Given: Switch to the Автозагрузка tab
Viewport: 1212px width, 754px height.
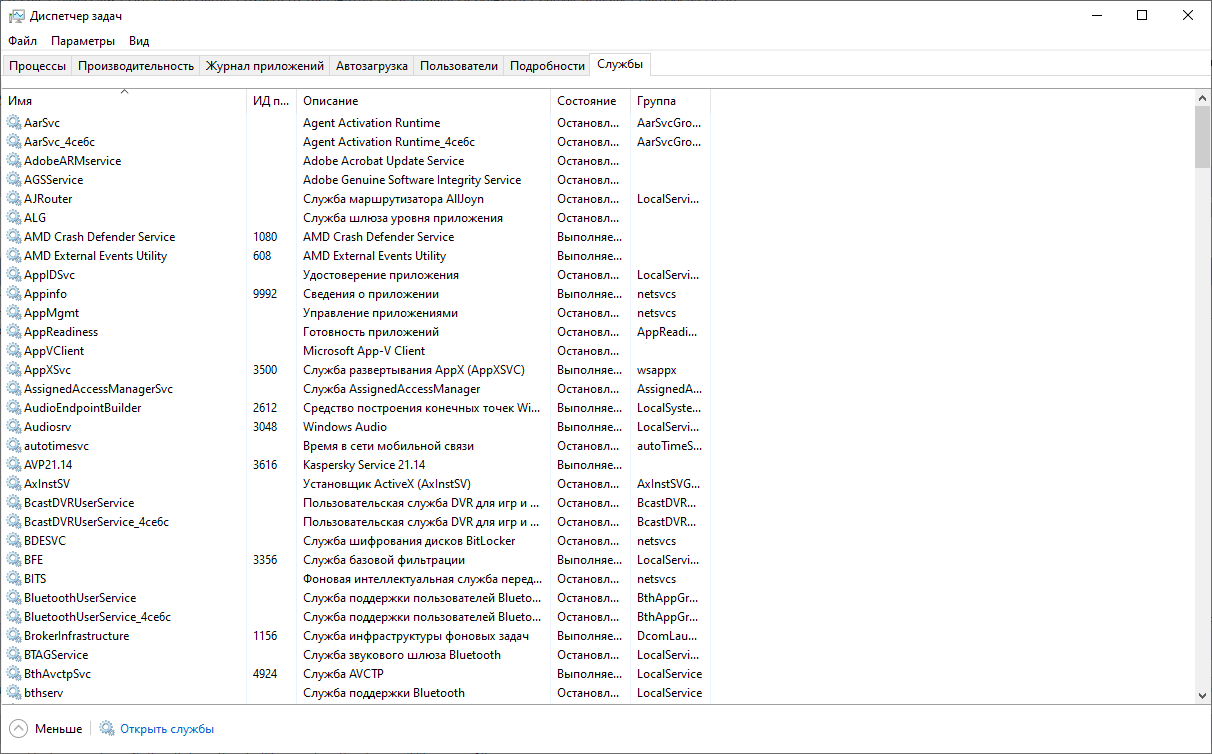Looking at the screenshot, I should click(372, 66).
